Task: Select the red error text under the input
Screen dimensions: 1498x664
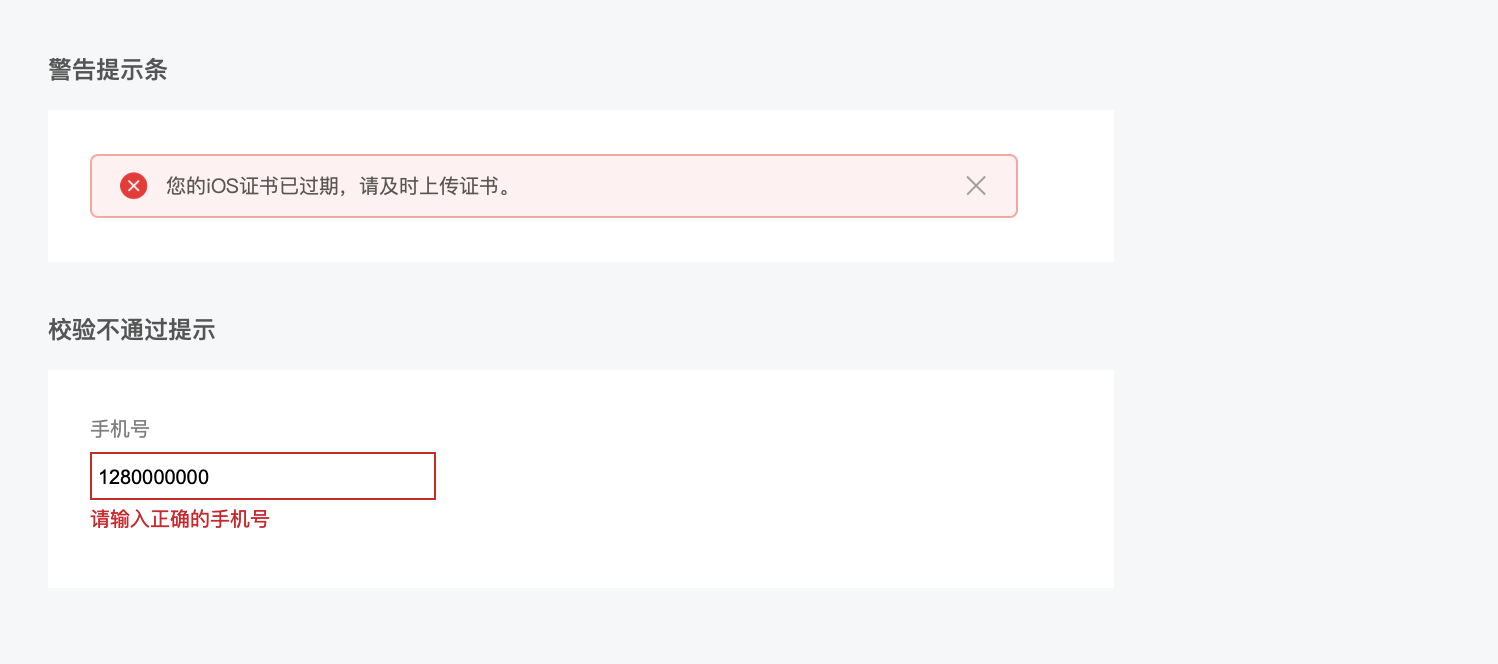Action: [180, 518]
